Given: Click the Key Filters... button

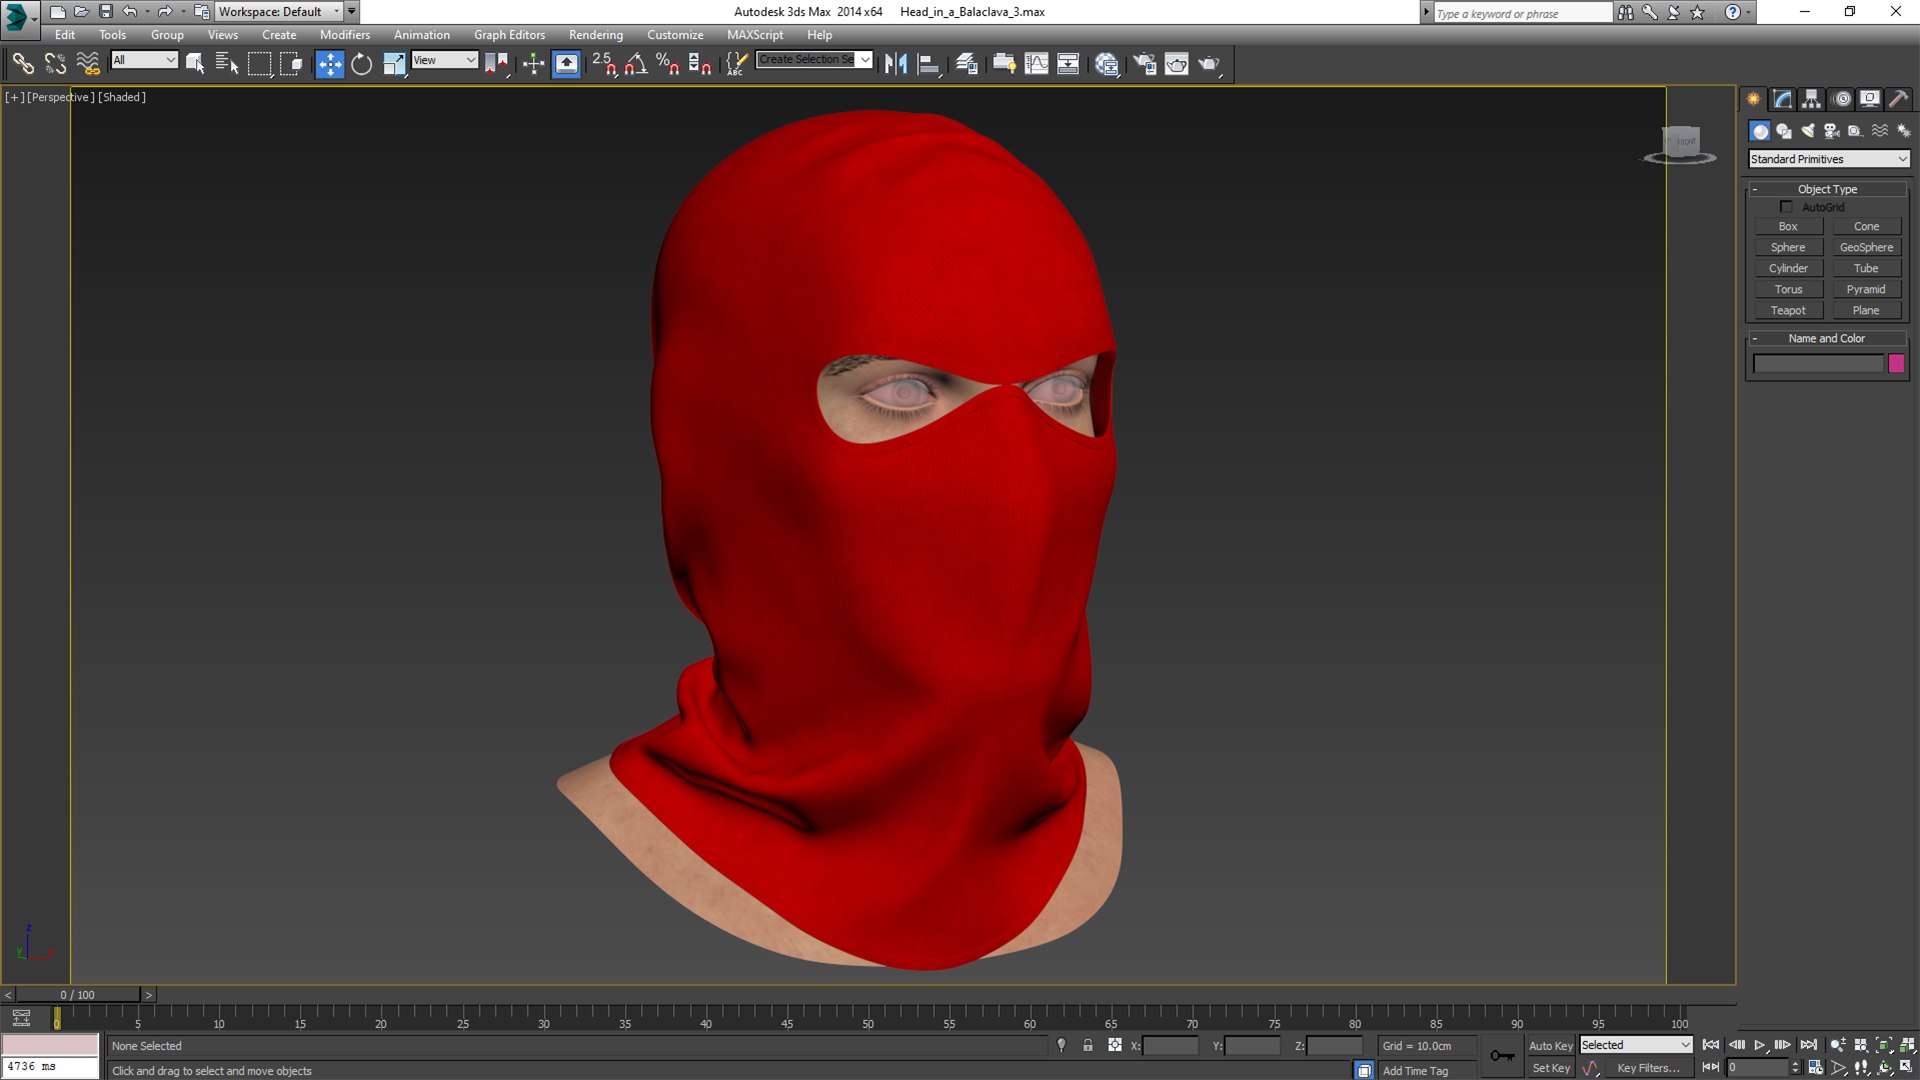Looking at the screenshot, I should (1648, 1068).
